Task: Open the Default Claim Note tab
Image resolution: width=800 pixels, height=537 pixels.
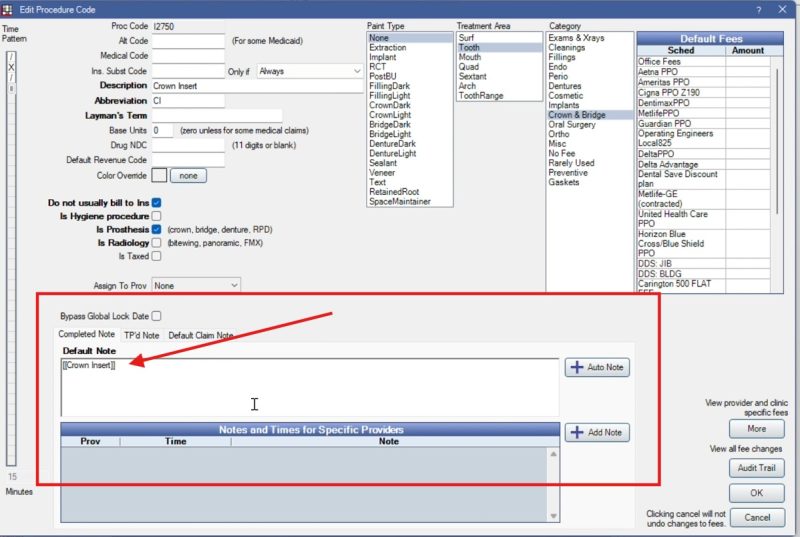Action: point(201,335)
